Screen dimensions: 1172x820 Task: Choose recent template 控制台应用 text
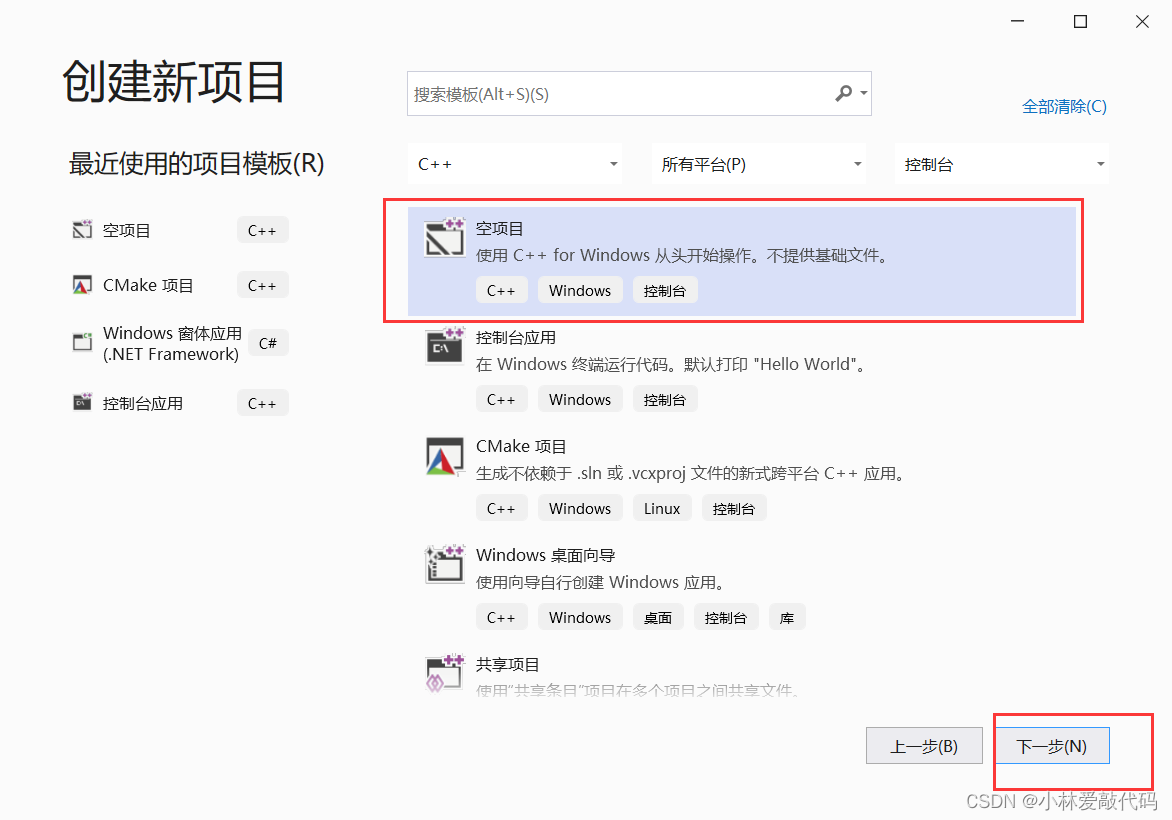tap(143, 404)
